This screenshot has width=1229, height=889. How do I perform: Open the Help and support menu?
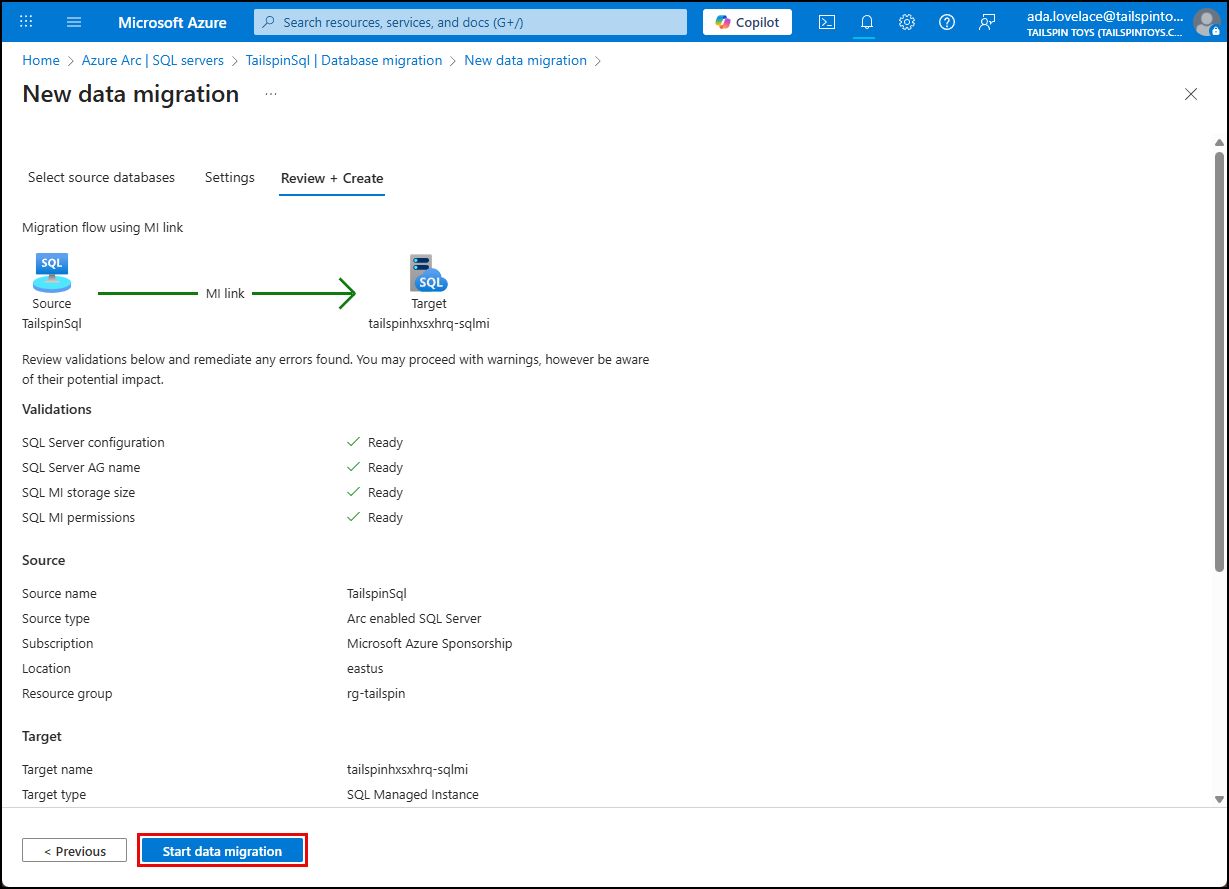point(946,21)
